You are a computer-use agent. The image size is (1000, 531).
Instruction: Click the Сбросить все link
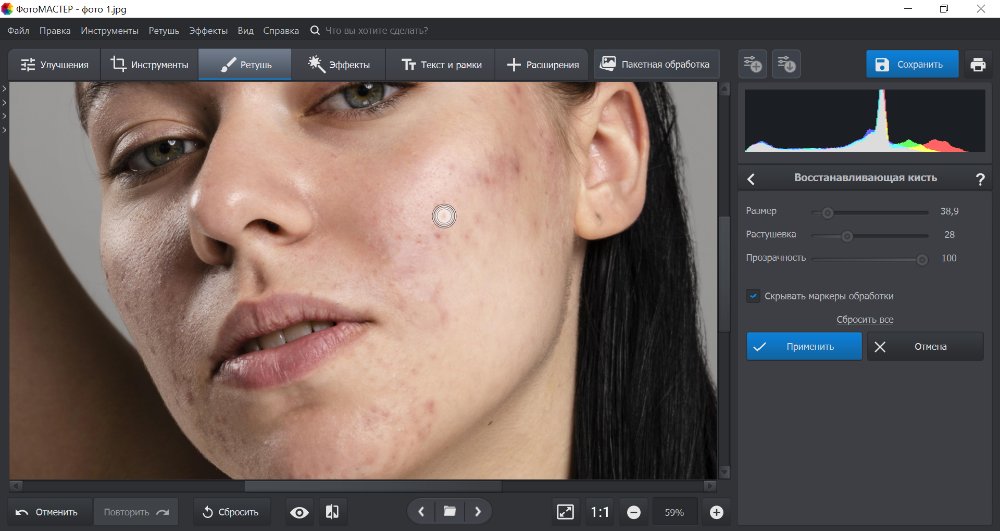(865, 320)
